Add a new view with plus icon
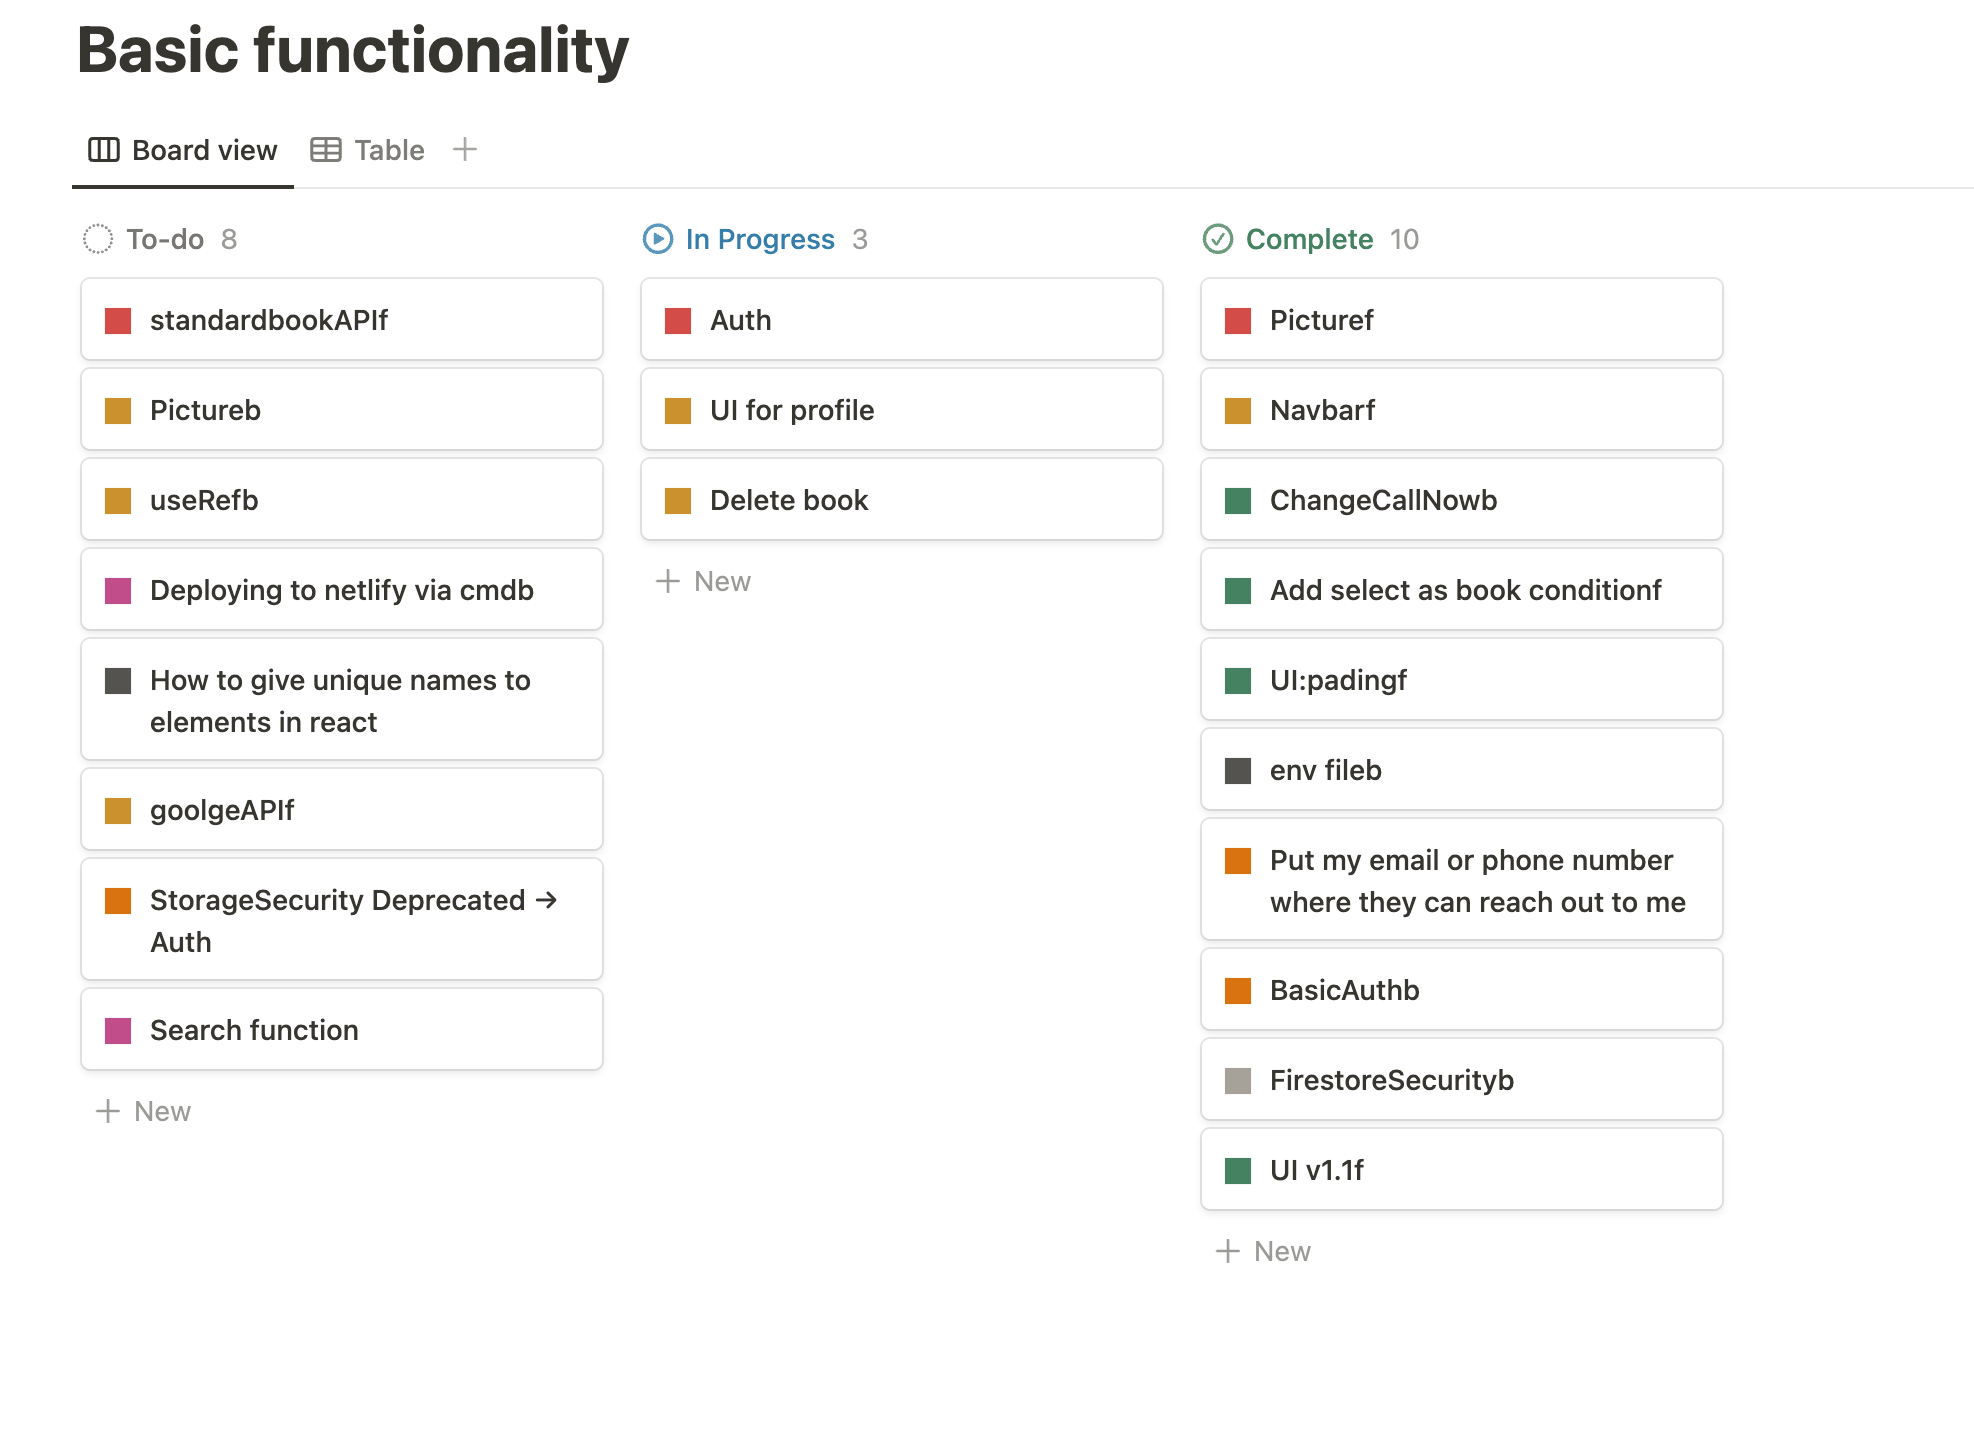The image size is (1974, 1432). (x=465, y=150)
